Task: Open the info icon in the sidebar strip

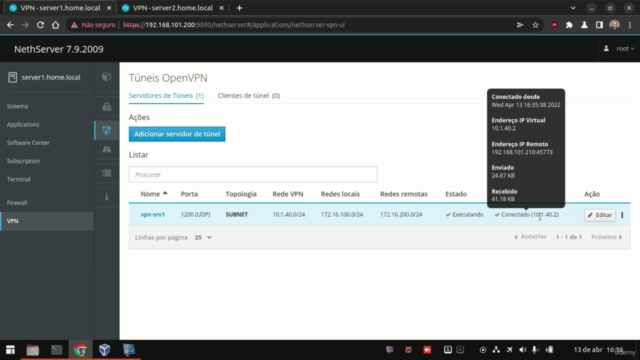Action: point(107,197)
